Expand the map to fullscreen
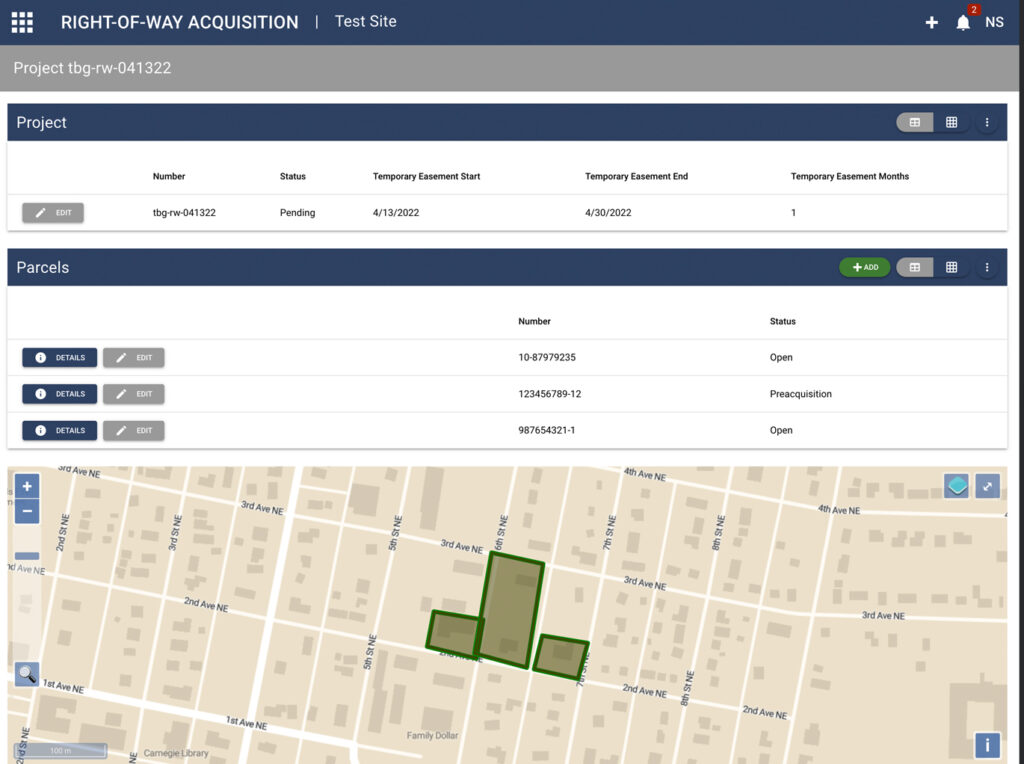This screenshot has height=764, width=1024. coord(987,485)
